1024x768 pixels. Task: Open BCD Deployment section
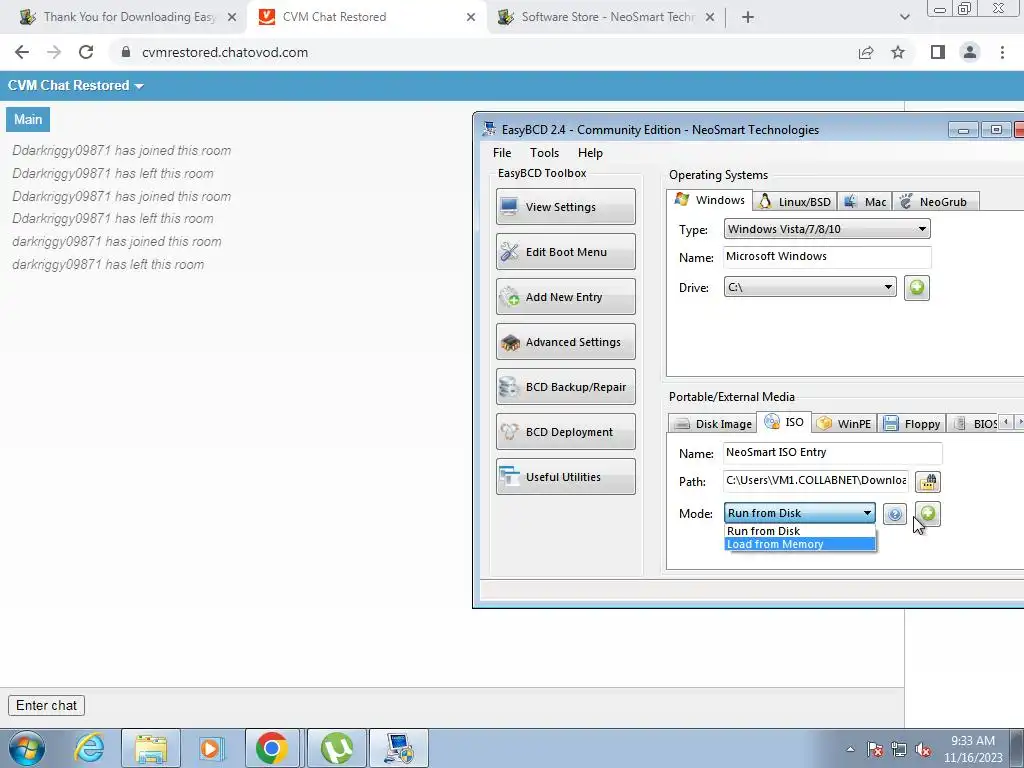click(566, 432)
